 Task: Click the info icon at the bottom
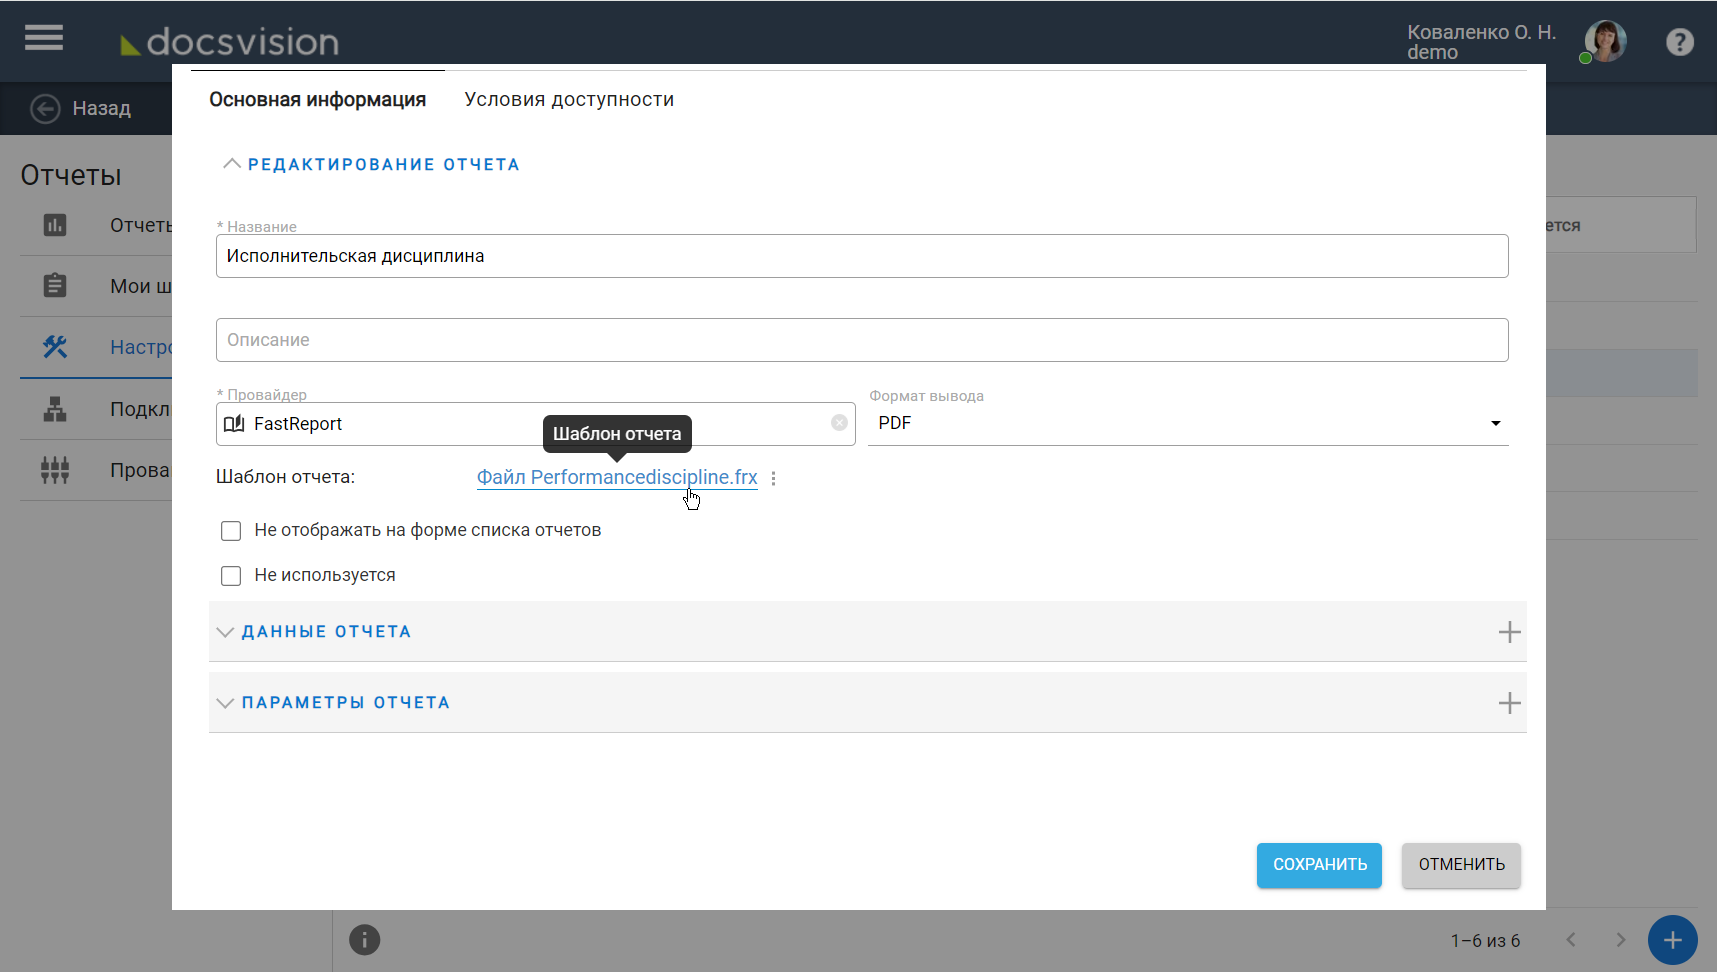[364, 940]
